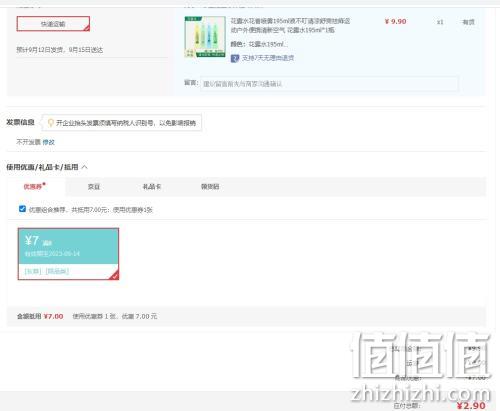Viewport: 500px width, 411px height.
Task: Open the product title link
Action: point(290,26)
